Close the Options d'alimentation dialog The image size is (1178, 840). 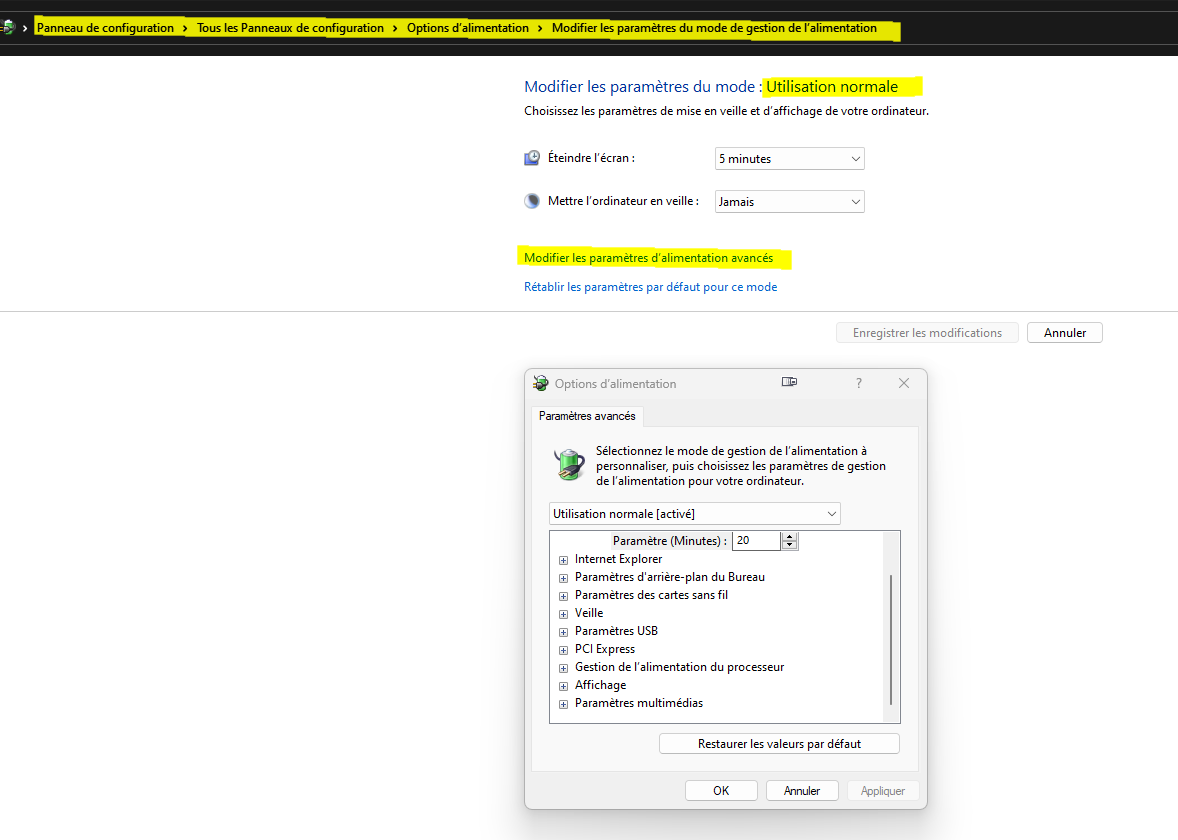pyautogui.click(x=903, y=383)
